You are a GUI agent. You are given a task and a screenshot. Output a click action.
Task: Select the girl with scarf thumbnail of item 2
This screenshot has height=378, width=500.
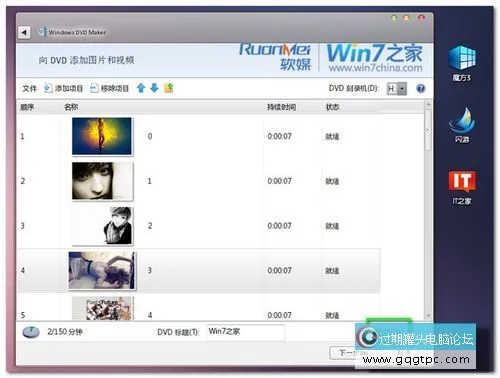click(x=102, y=226)
